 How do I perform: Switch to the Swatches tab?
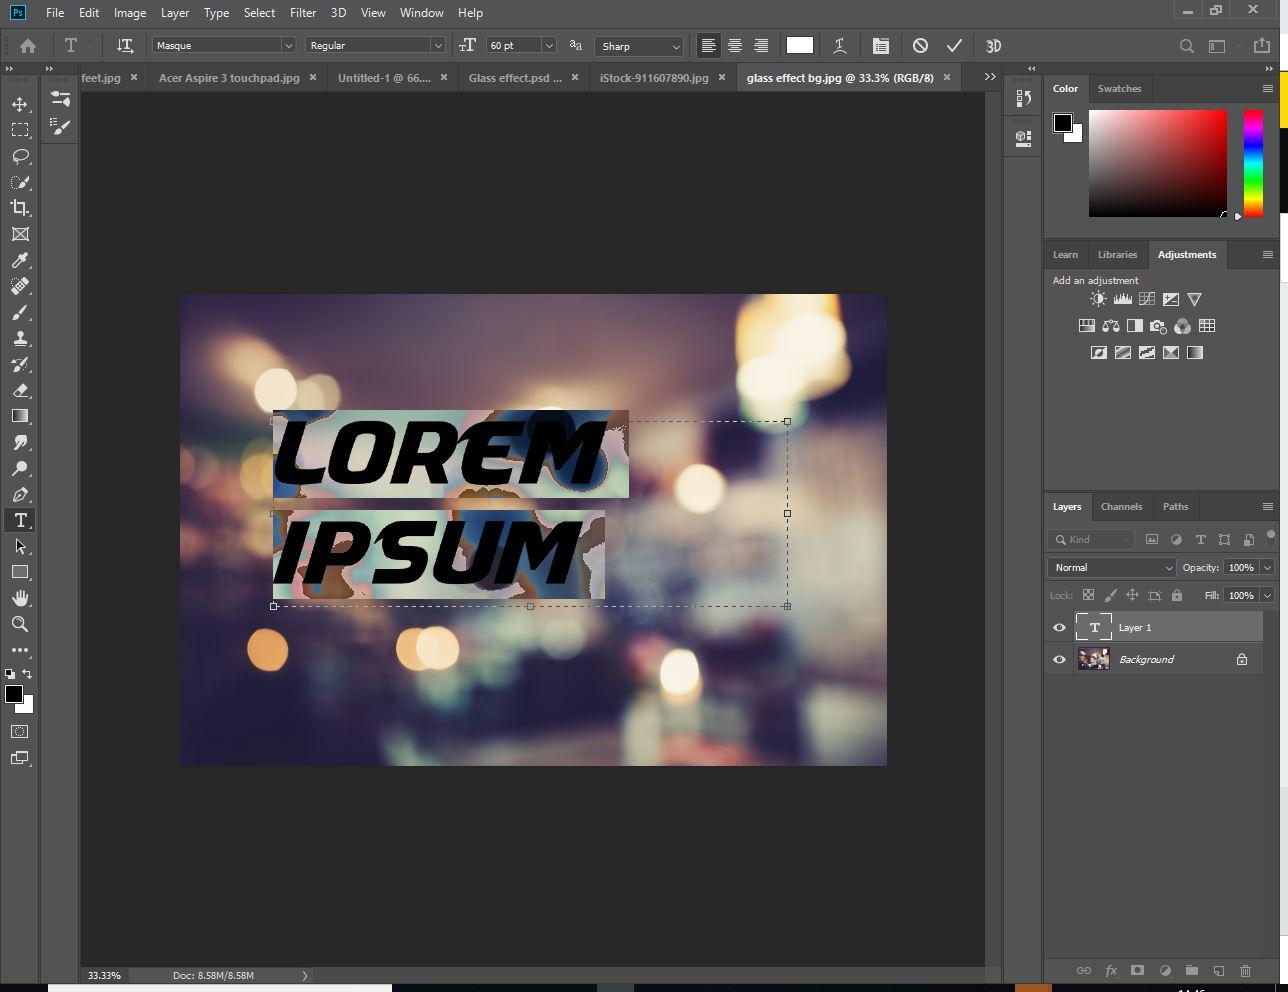coord(1119,89)
